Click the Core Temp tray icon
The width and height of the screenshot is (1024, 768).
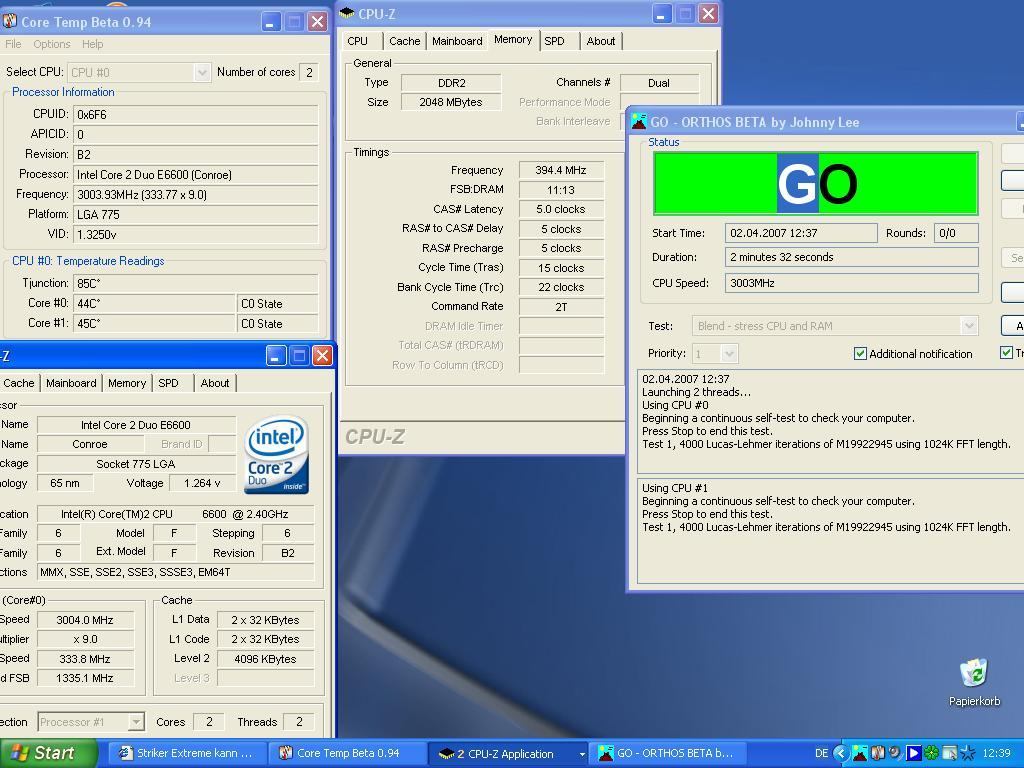tap(878, 753)
